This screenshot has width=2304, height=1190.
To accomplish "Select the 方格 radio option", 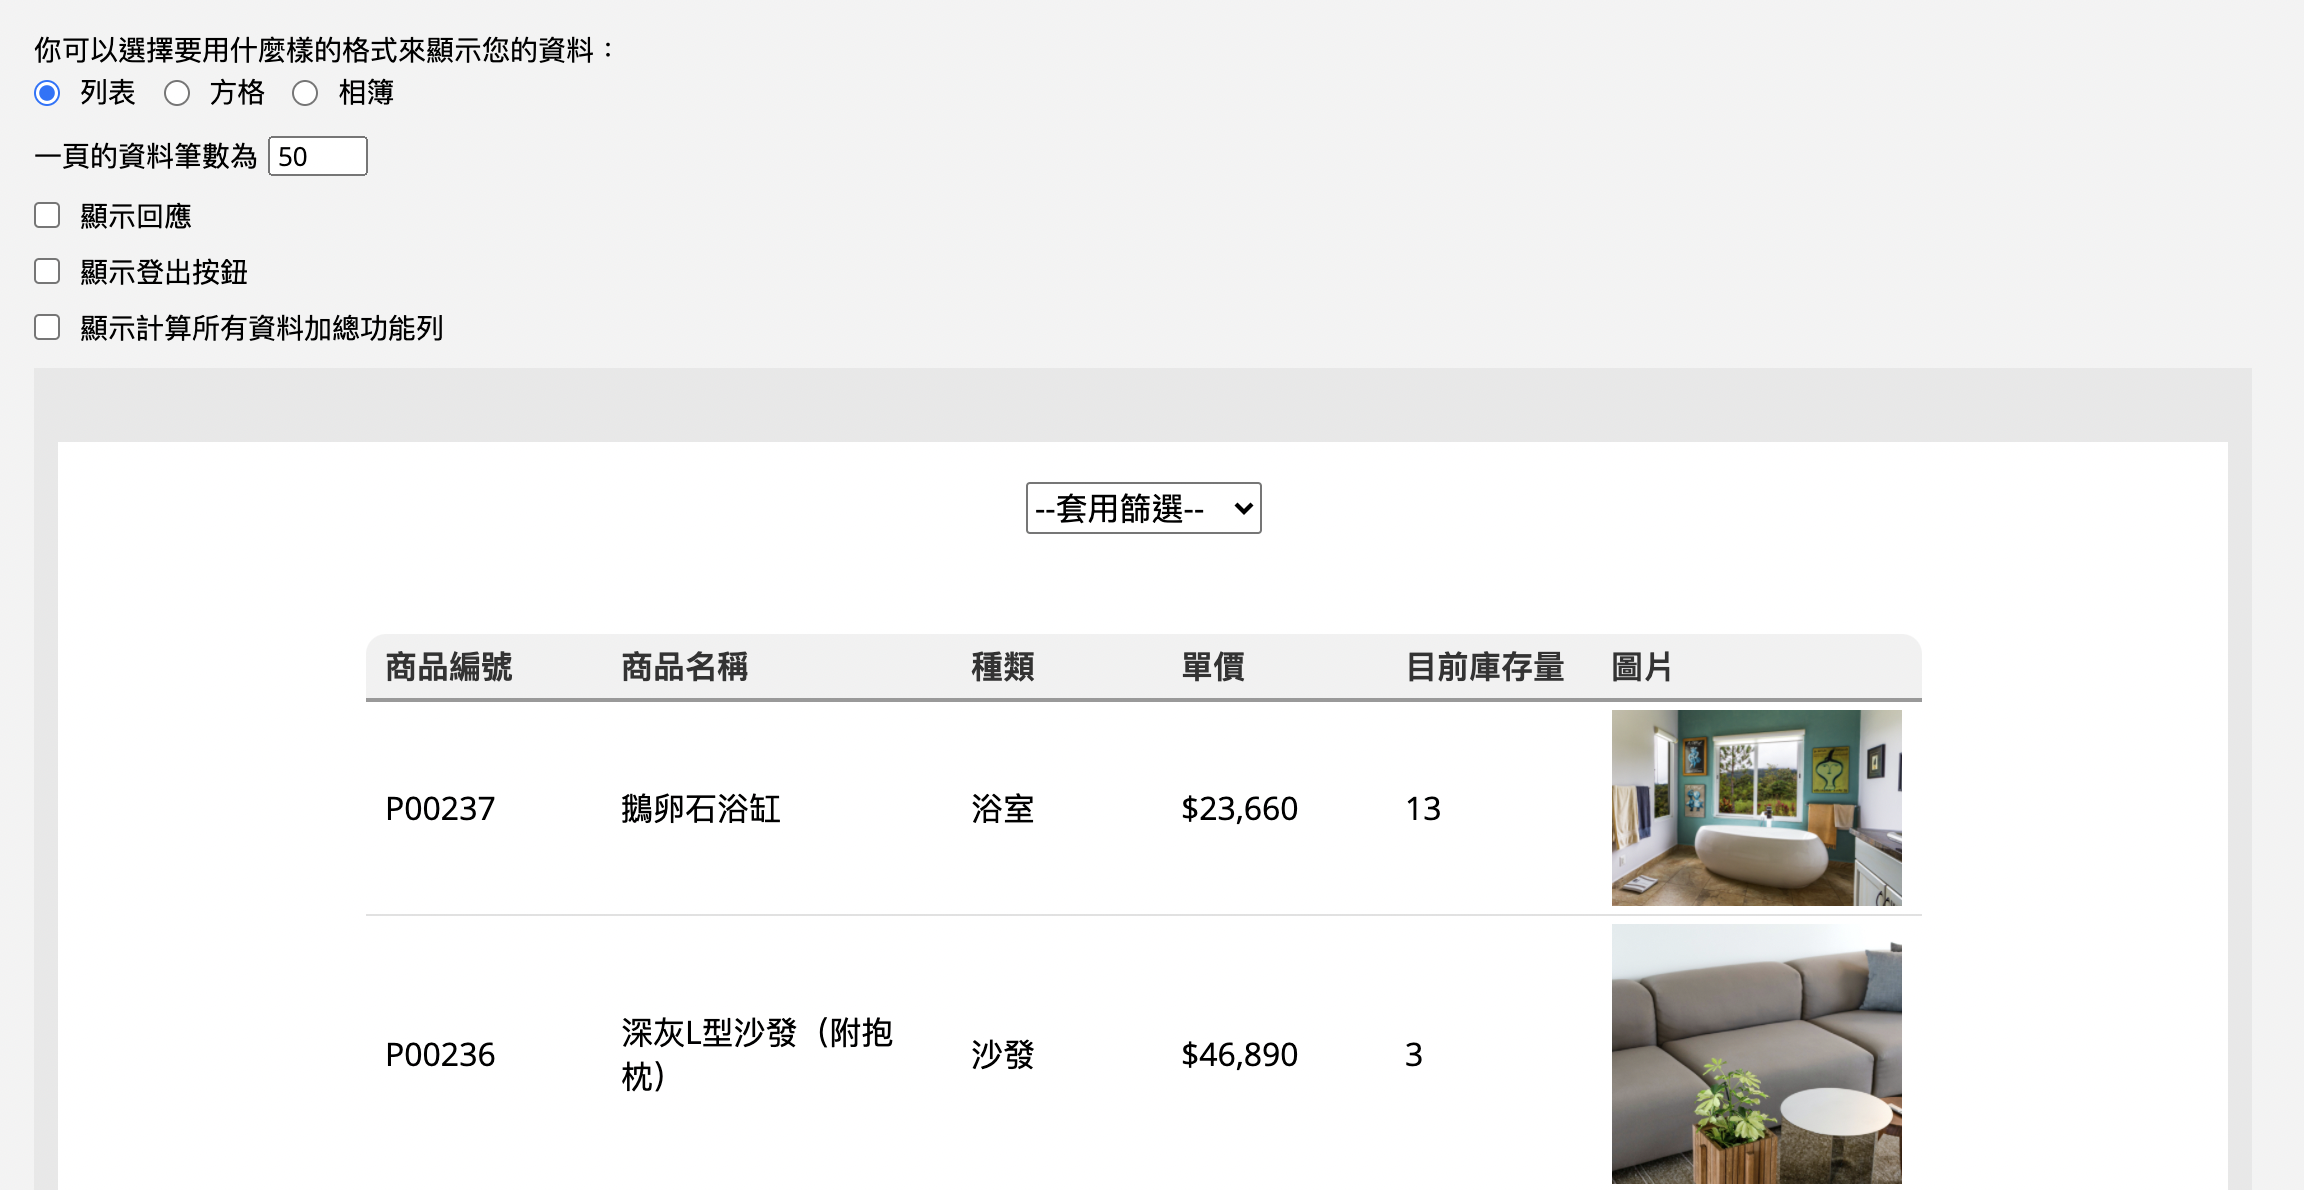I will (177, 93).
